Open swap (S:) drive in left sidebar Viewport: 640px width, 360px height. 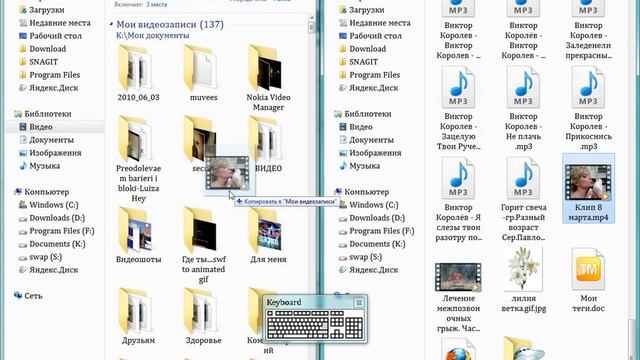pyautogui.click(x=40, y=257)
